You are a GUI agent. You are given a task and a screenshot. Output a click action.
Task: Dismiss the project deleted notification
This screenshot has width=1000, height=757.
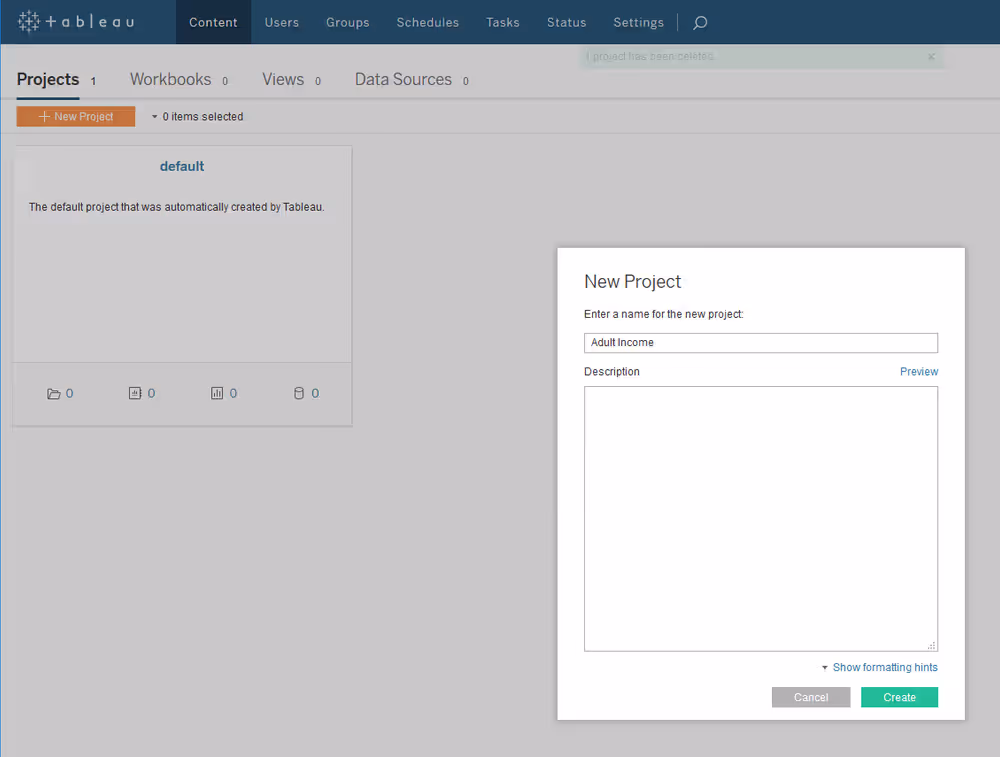[x=931, y=57]
